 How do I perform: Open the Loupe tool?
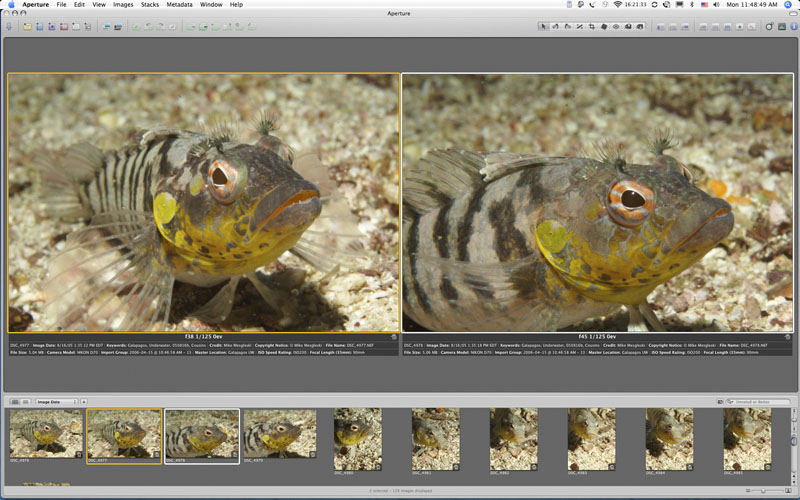point(768,26)
